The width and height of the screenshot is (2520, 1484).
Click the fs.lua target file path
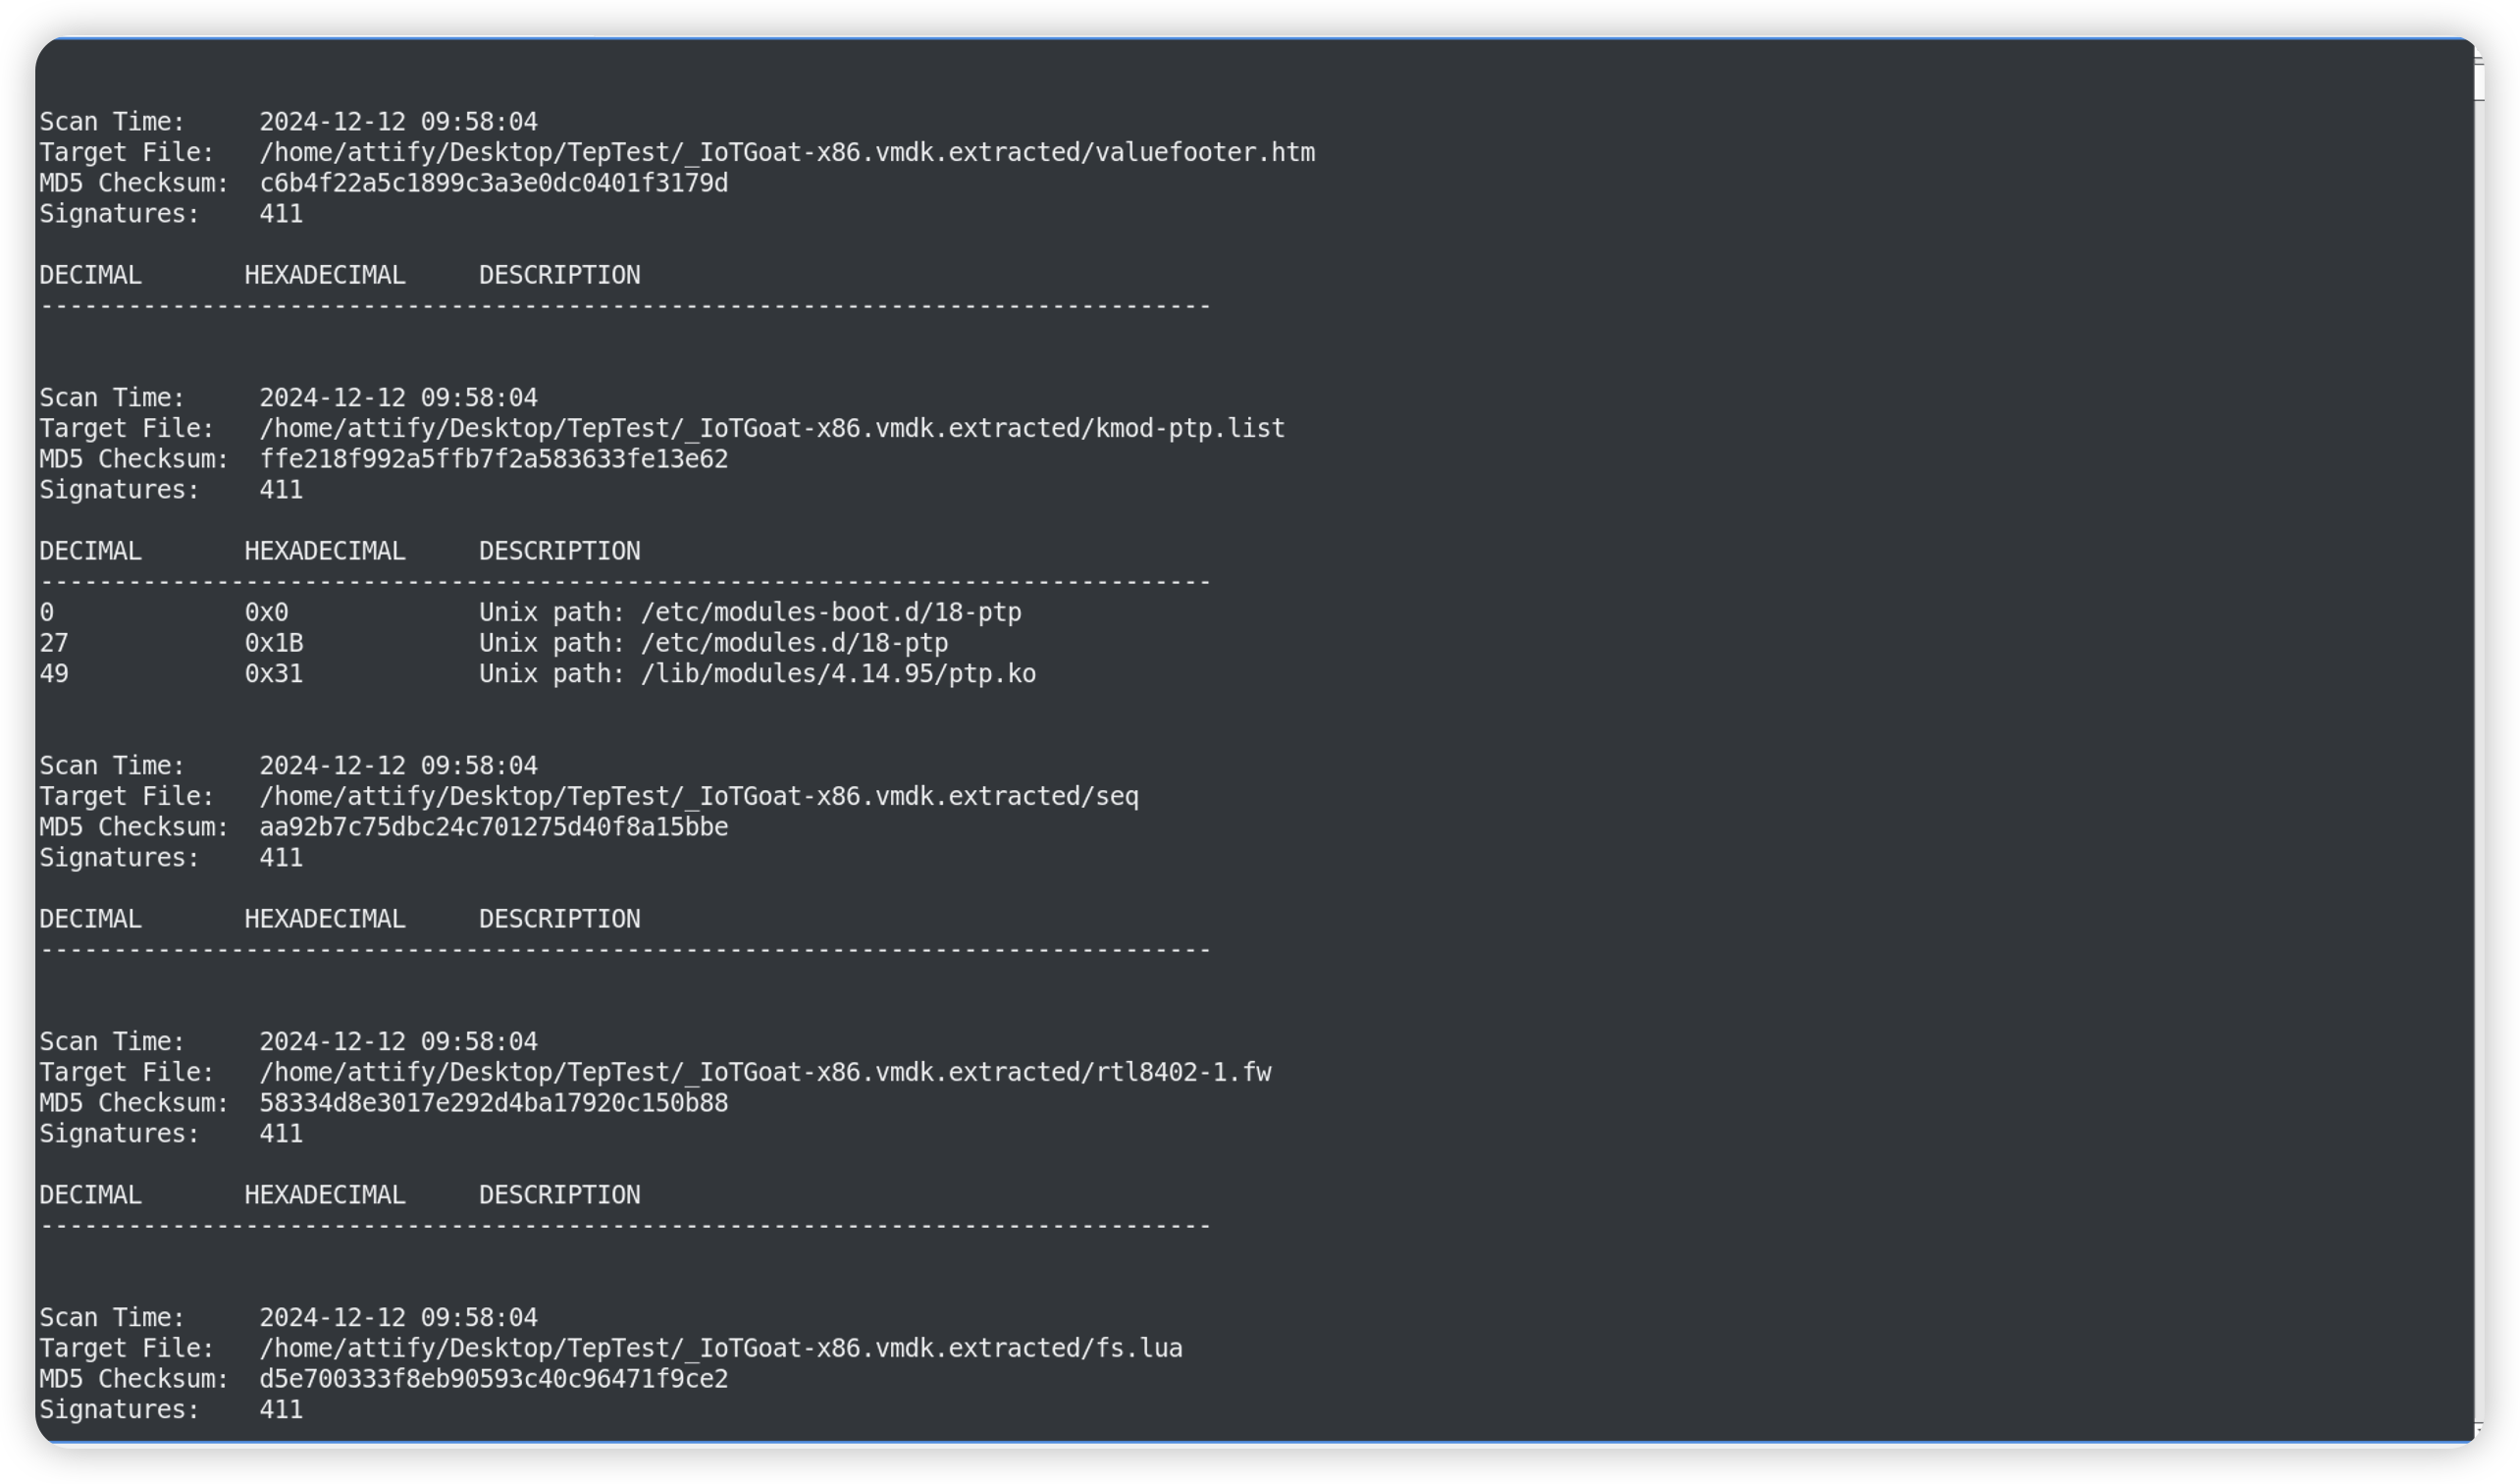(x=720, y=1348)
